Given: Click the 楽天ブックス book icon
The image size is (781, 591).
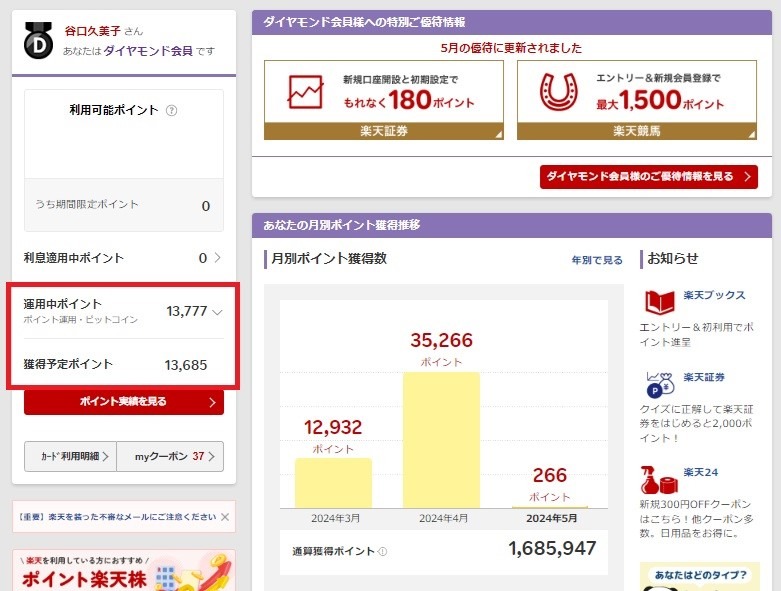Looking at the screenshot, I should (x=659, y=302).
